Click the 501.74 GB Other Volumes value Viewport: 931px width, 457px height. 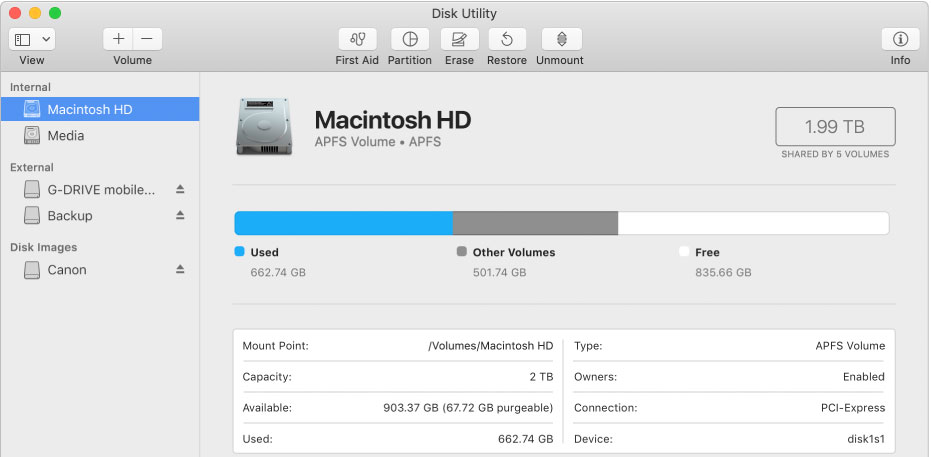point(499,272)
